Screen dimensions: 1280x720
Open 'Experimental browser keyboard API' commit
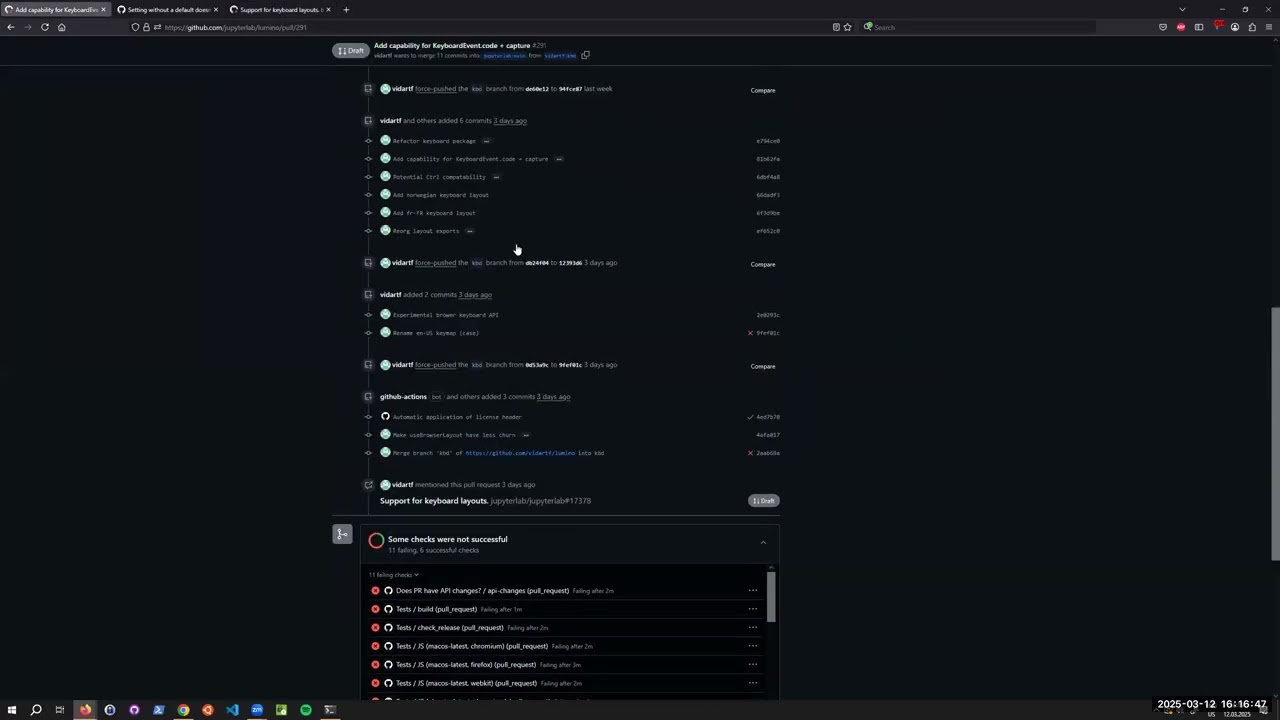pyautogui.click(x=446, y=315)
